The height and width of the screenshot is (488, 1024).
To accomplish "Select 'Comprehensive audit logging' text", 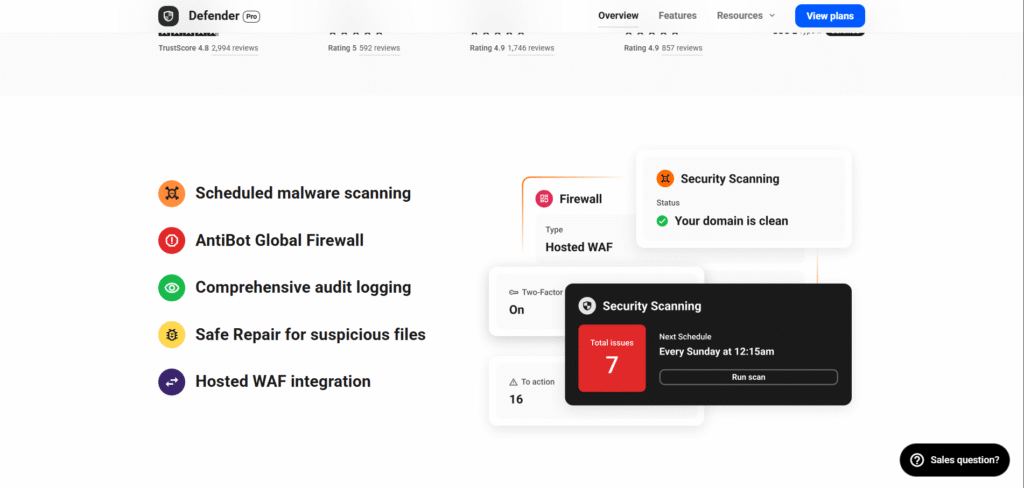I will pos(303,287).
